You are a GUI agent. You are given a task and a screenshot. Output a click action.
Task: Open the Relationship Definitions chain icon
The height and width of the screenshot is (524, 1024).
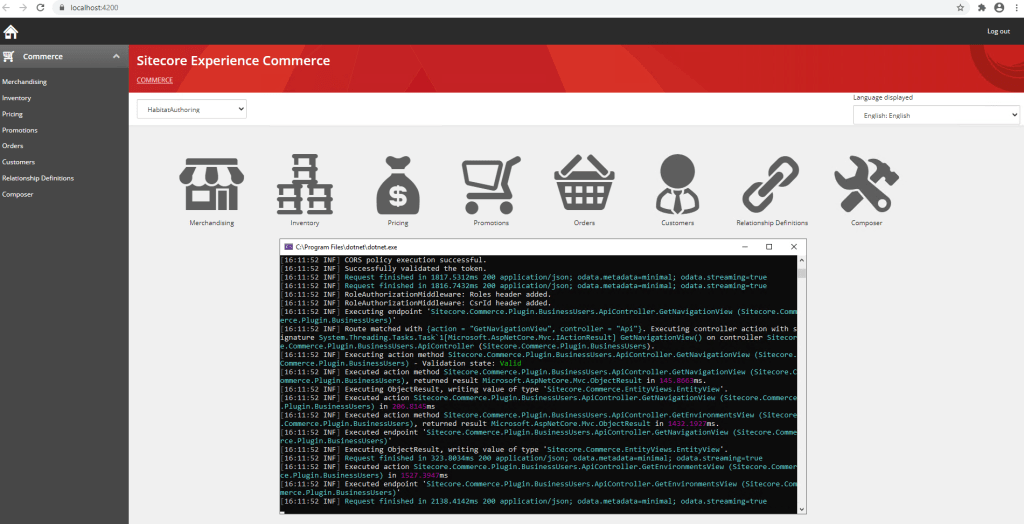771,185
